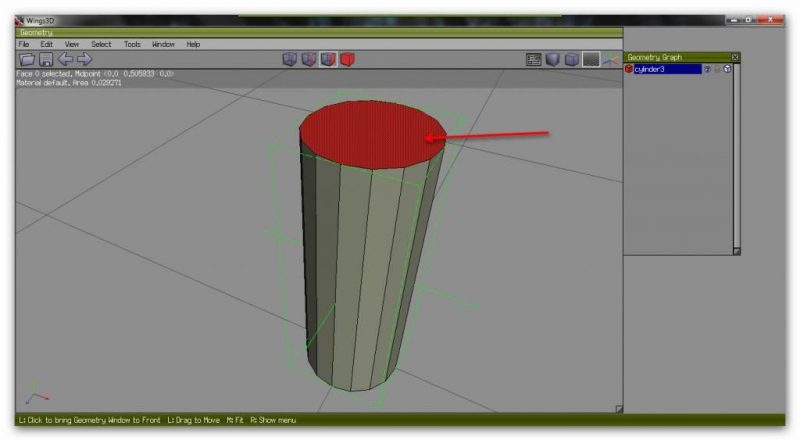Switch to face selection mode cube
Screen dimensions: 800x440
click(x=328, y=60)
